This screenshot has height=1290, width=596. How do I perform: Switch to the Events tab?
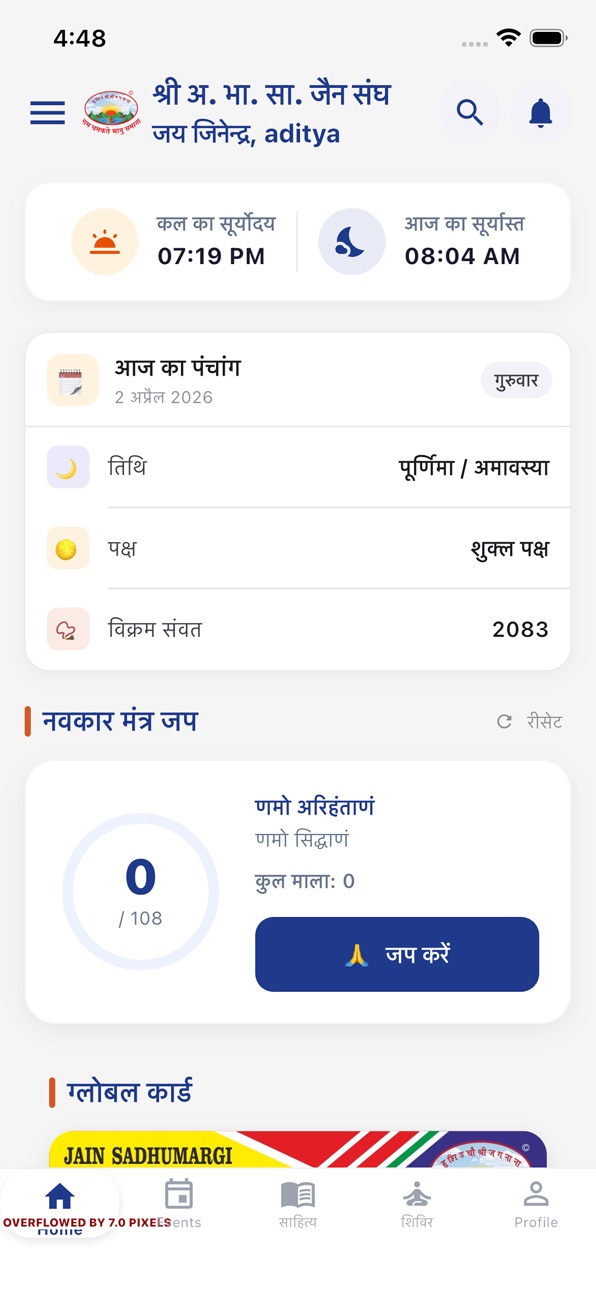tap(179, 1204)
